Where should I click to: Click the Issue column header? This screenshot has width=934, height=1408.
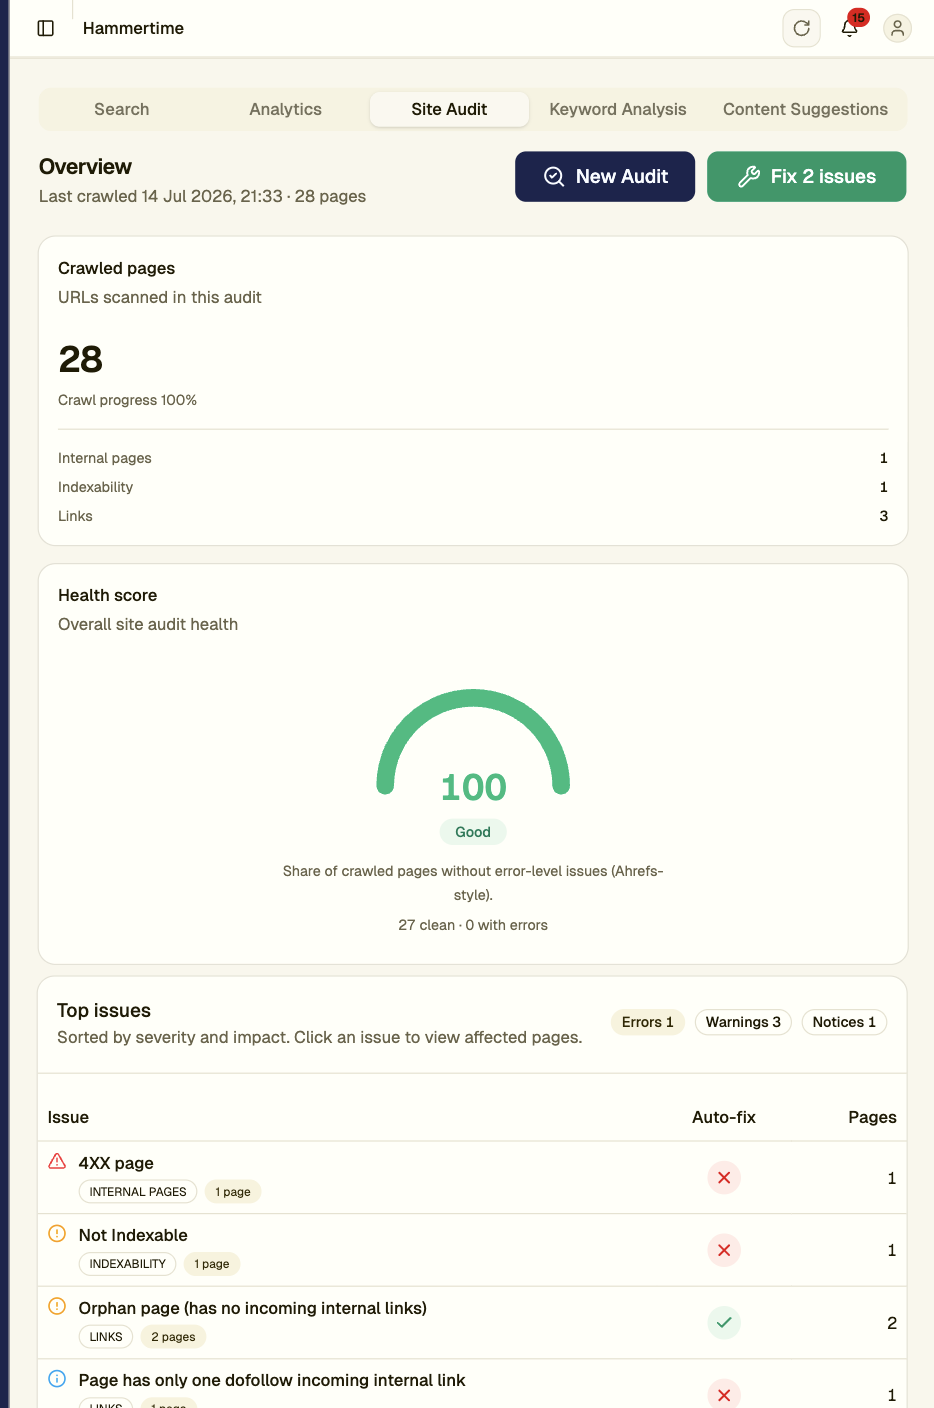click(x=68, y=1117)
